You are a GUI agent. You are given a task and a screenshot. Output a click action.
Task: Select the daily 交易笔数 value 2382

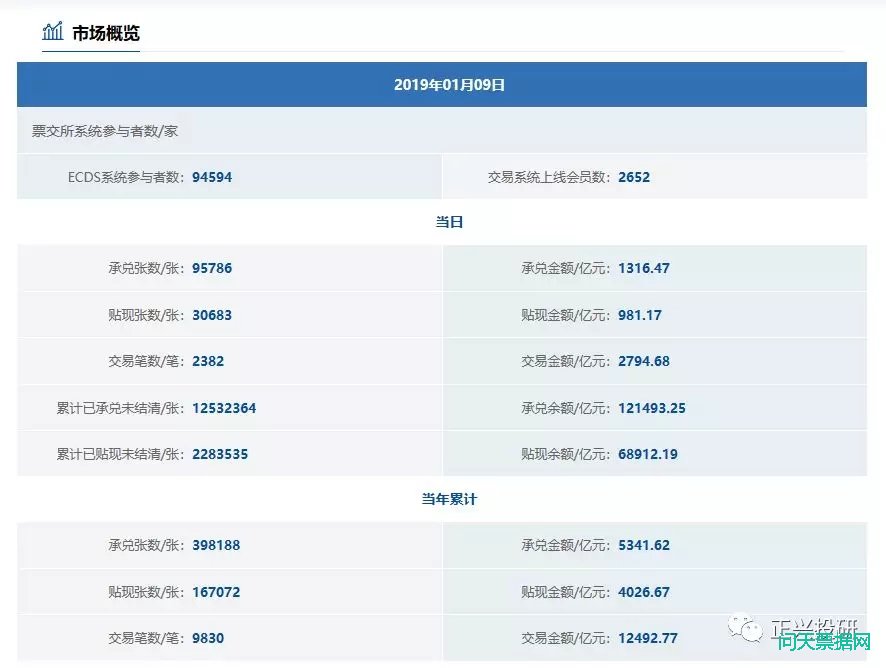pos(208,361)
